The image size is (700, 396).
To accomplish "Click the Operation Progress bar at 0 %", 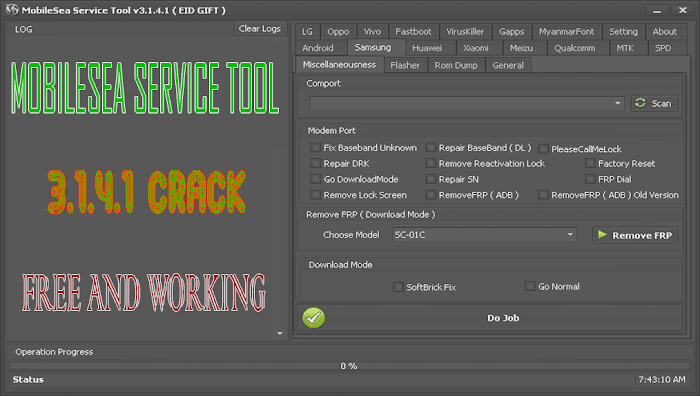I will point(350,366).
